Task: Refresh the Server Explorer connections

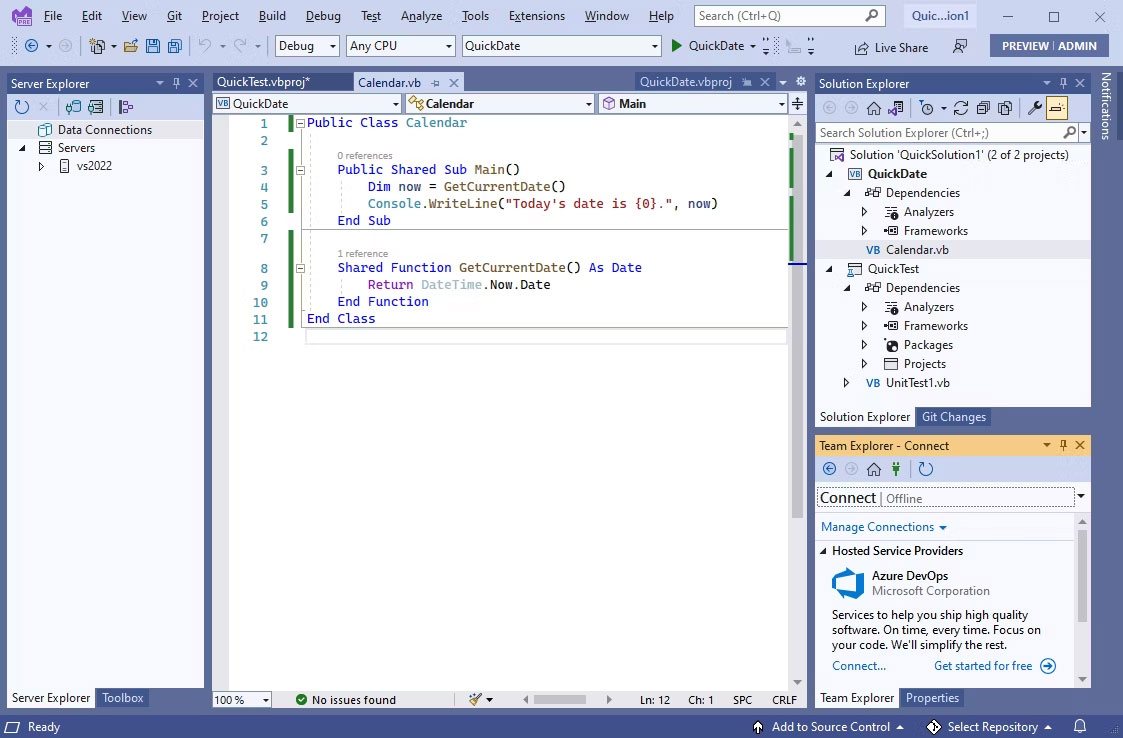Action: (x=20, y=106)
